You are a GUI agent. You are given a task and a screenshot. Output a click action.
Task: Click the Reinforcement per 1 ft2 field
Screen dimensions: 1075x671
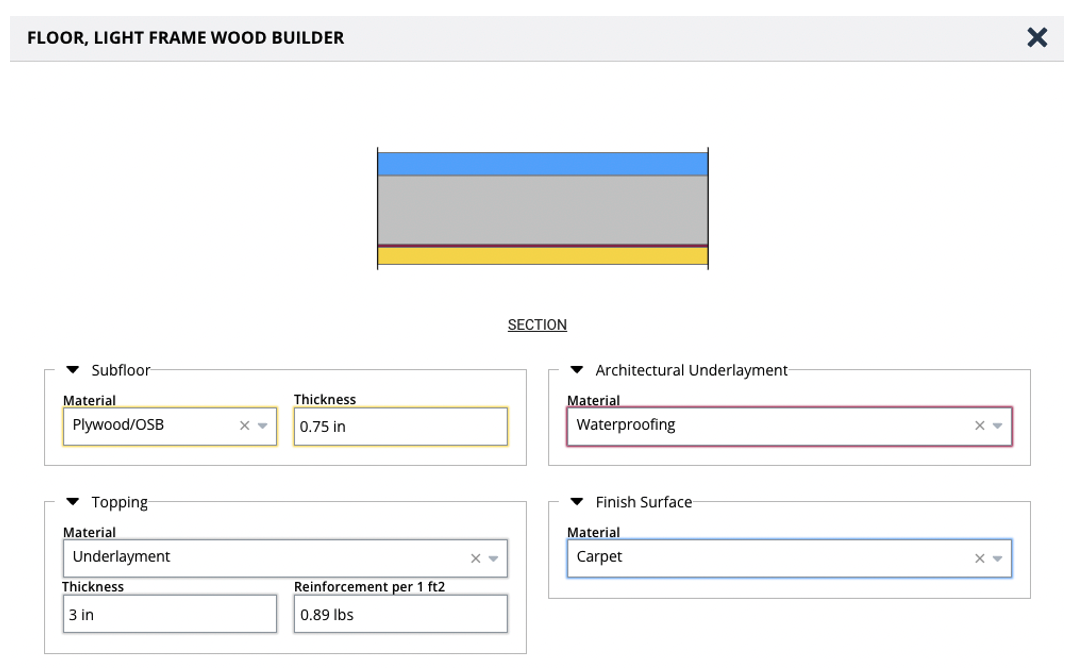pos(400,615)
